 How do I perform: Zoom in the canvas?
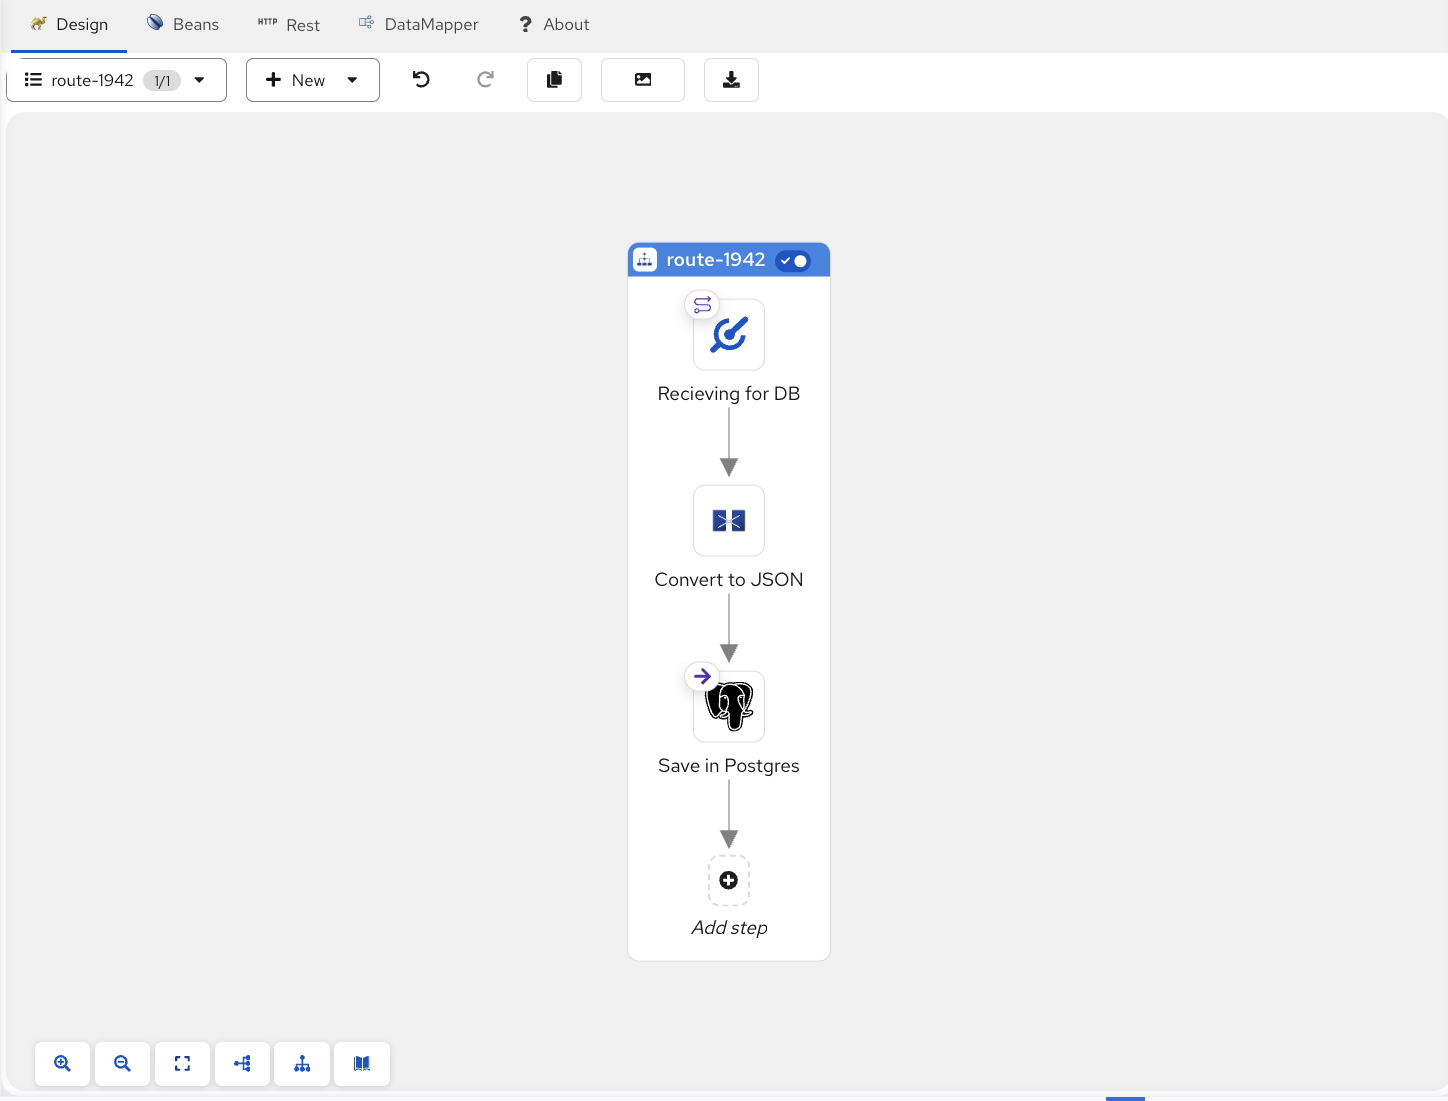pos(62,1064)
